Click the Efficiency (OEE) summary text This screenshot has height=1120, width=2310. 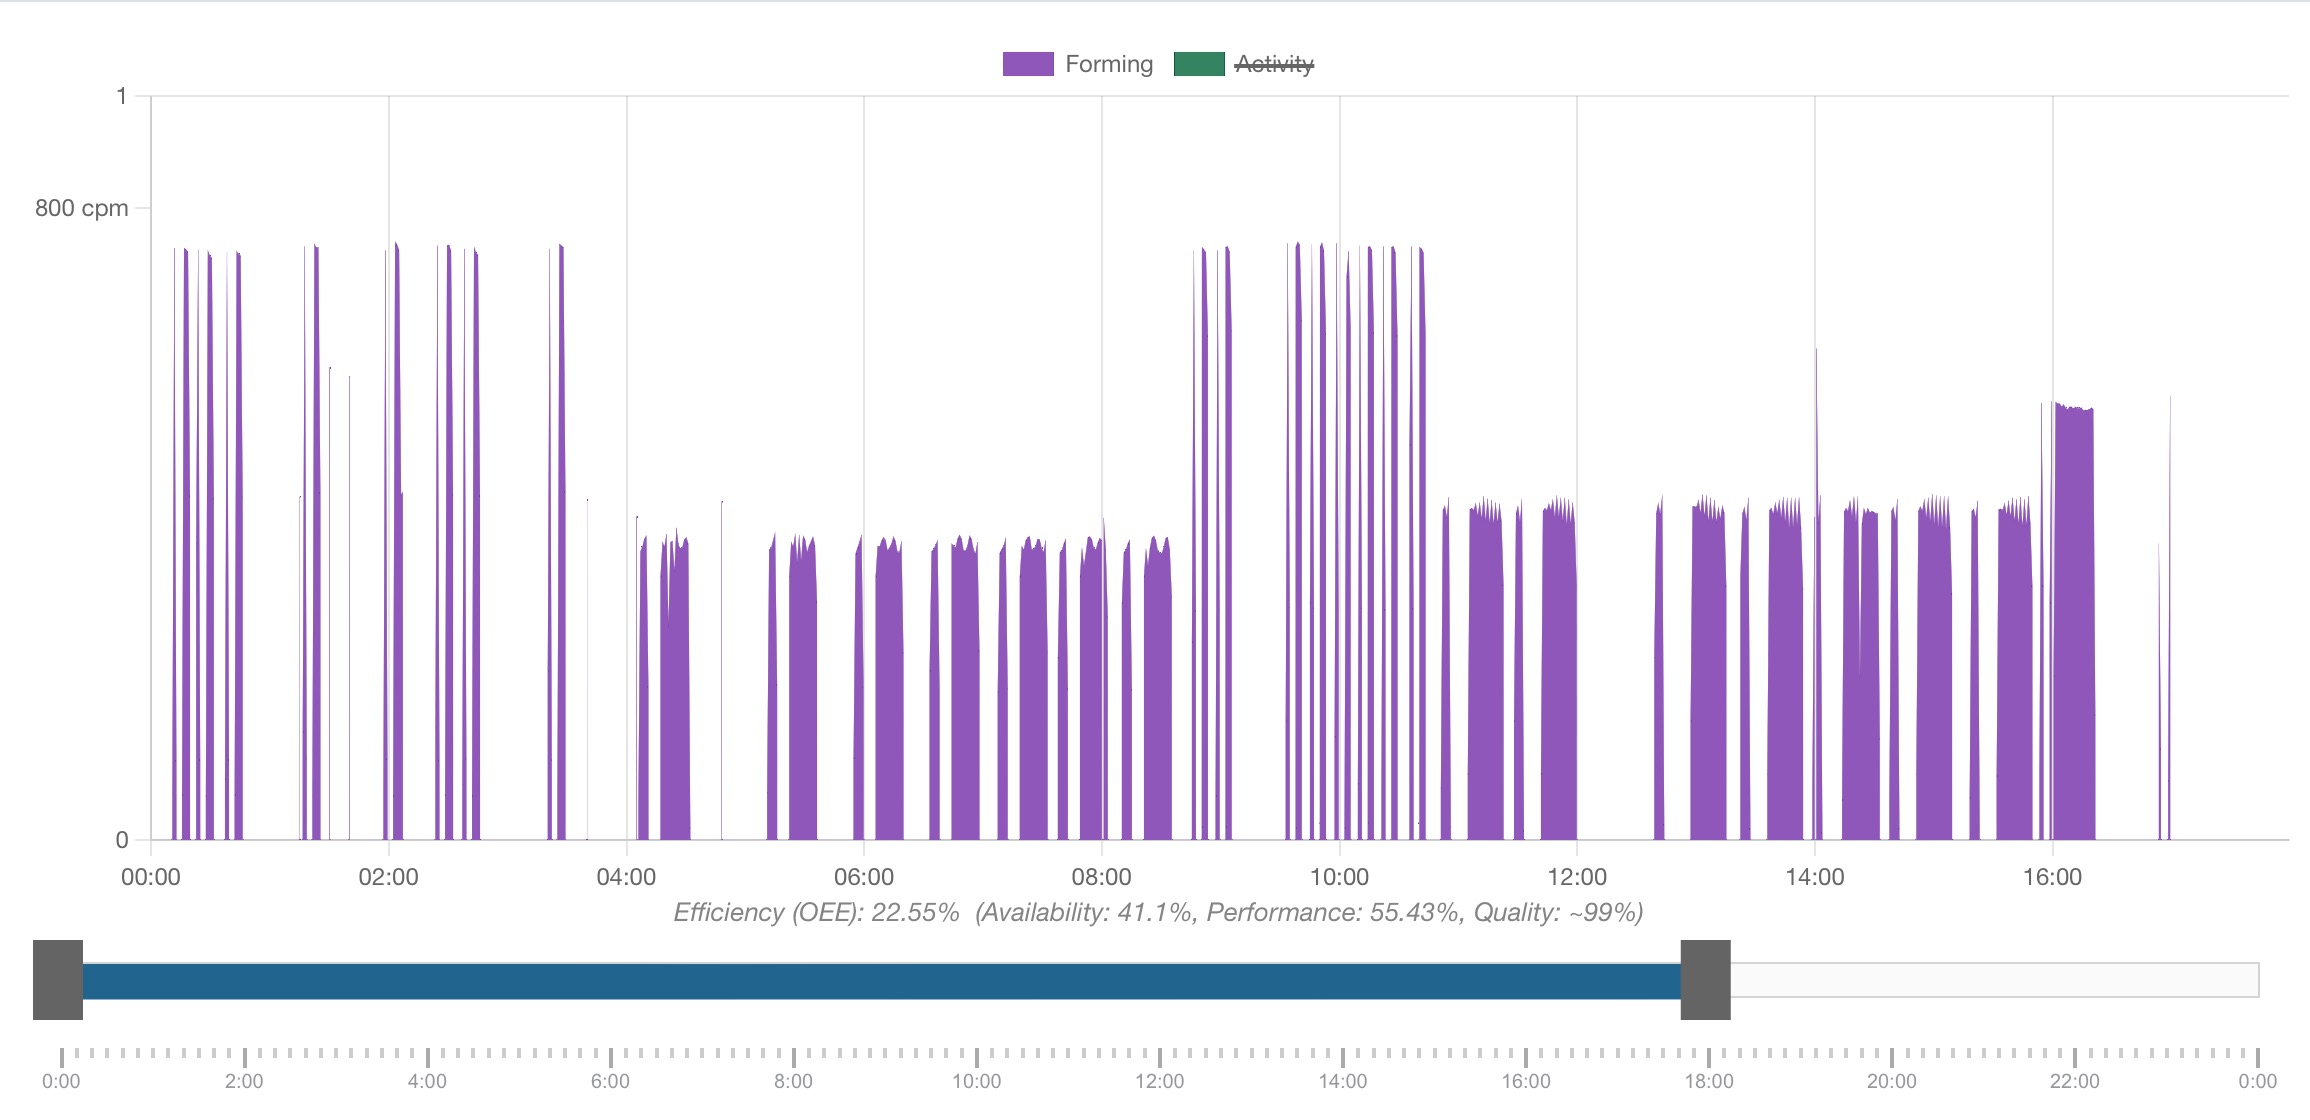(x=1157, y=912)
